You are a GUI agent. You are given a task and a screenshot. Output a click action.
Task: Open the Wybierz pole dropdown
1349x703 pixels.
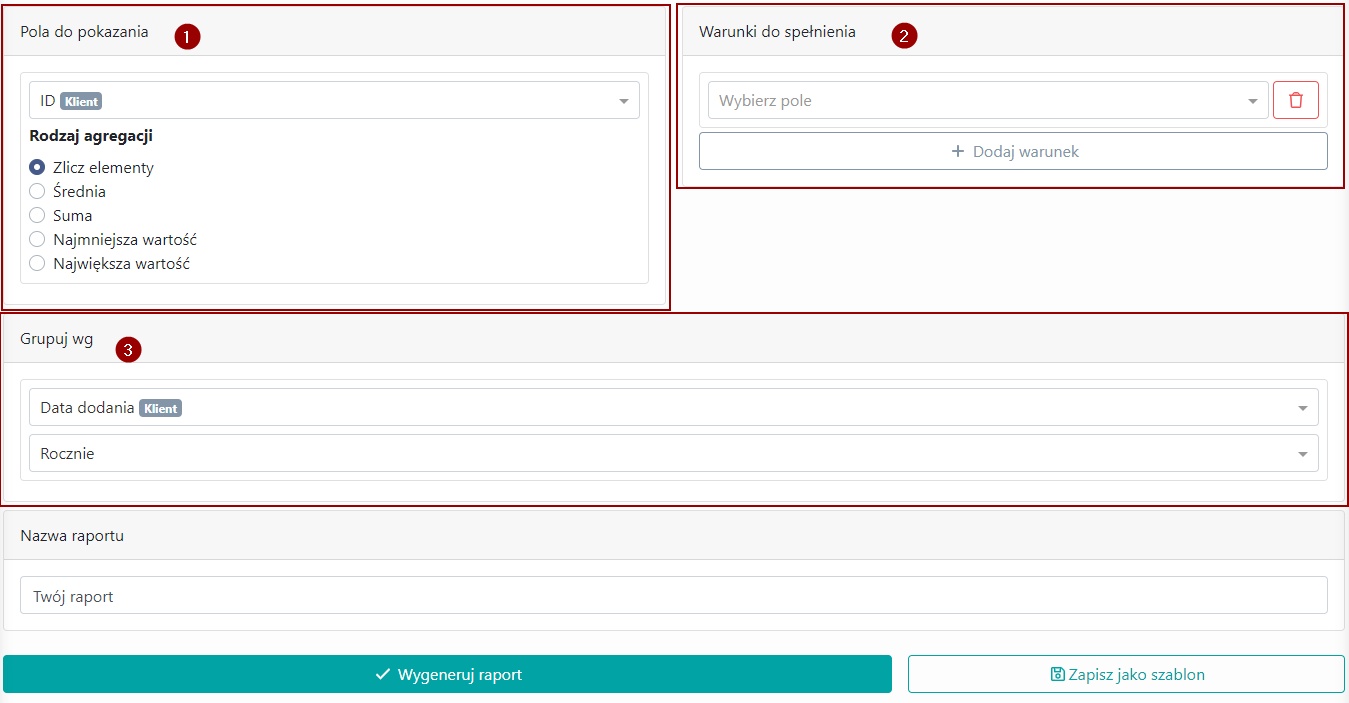988,100
